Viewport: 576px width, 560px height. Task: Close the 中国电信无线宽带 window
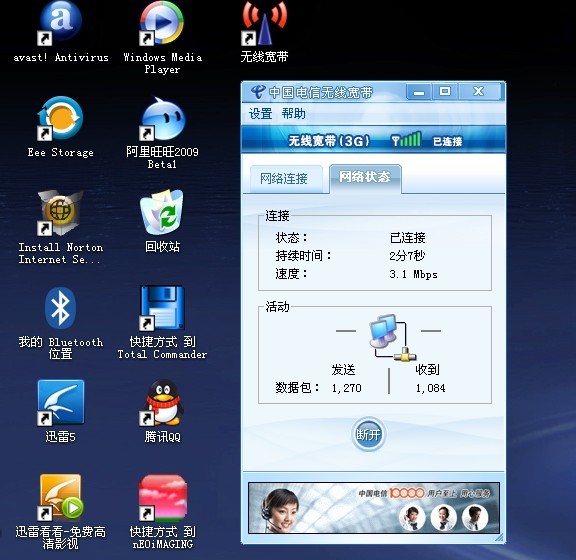(x=479, y=91)
